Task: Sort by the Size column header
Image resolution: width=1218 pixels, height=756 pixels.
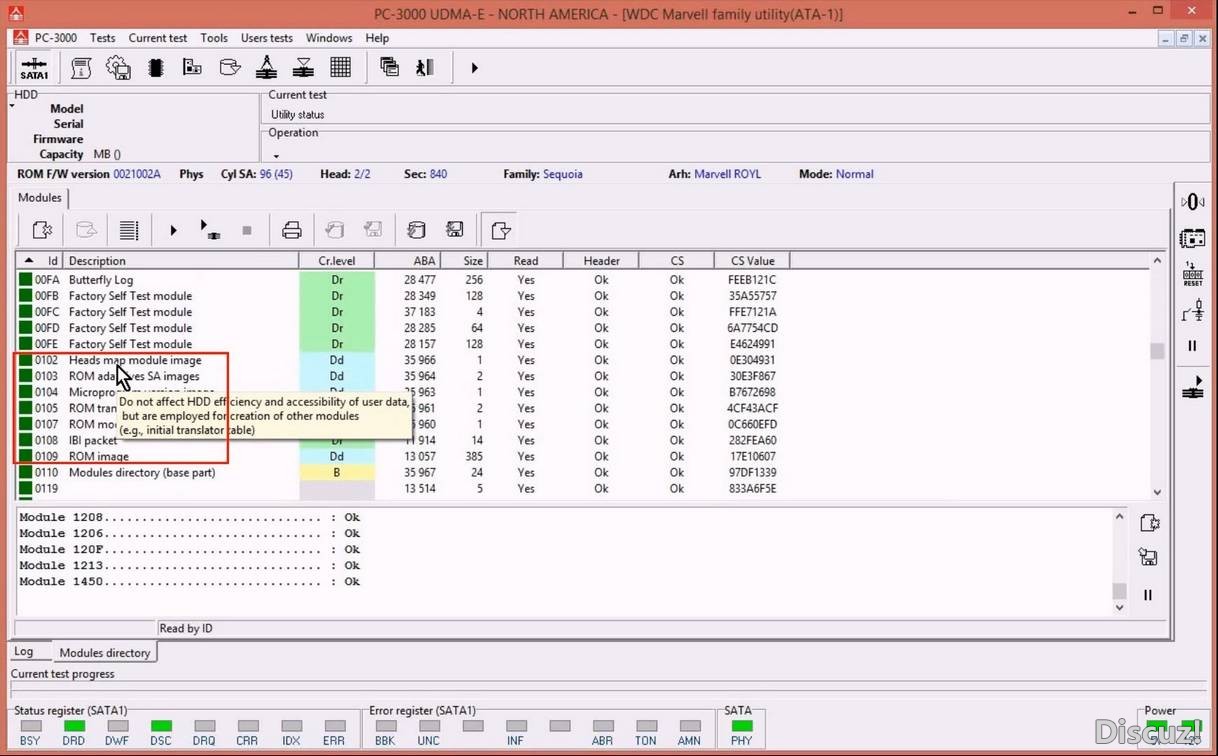Action: (465, 261)
